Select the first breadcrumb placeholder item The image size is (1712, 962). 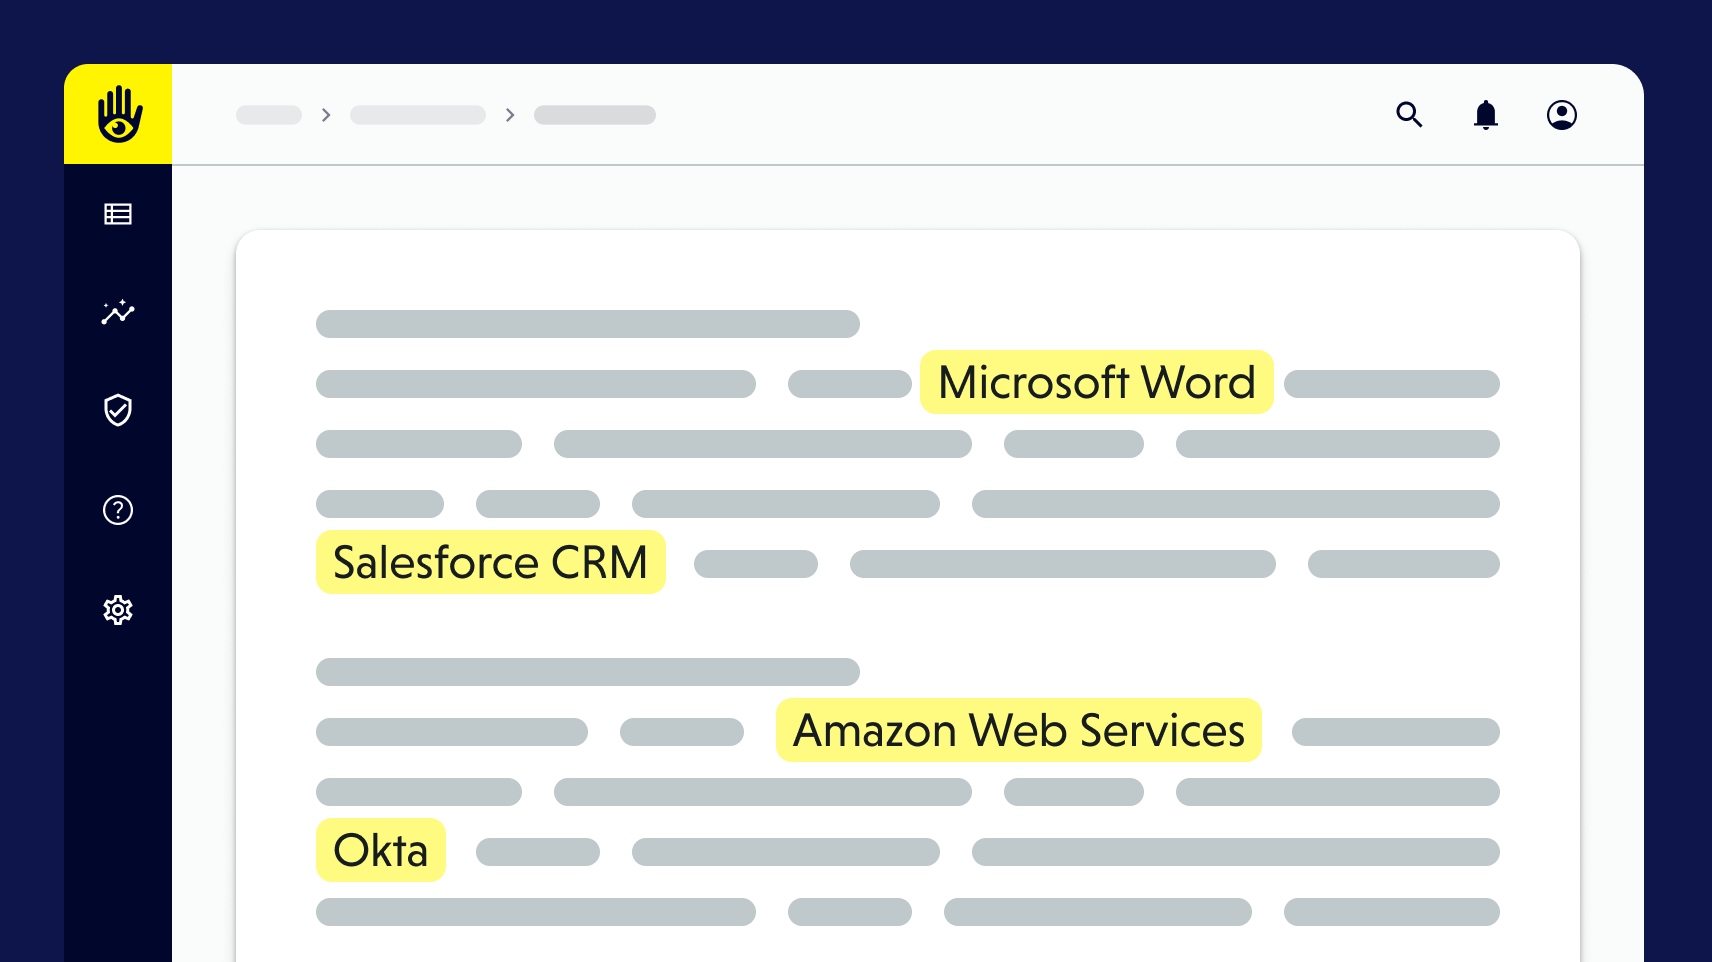(x=269, y=115)
